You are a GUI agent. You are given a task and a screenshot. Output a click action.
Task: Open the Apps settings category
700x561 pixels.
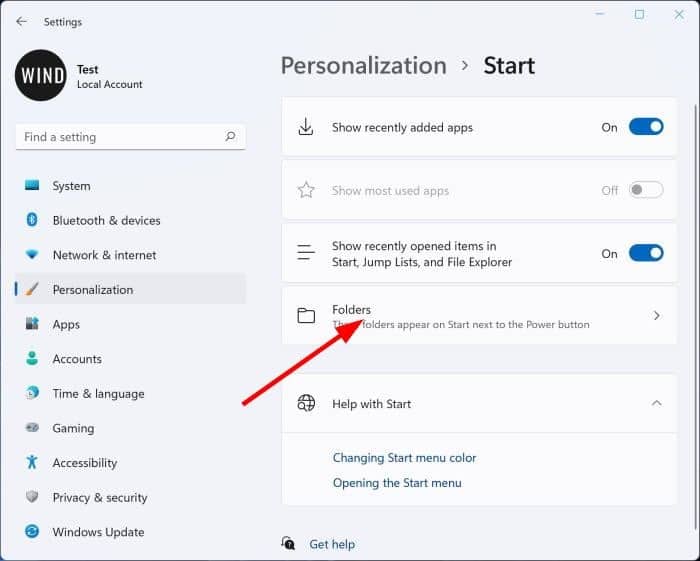pos(130,324)
